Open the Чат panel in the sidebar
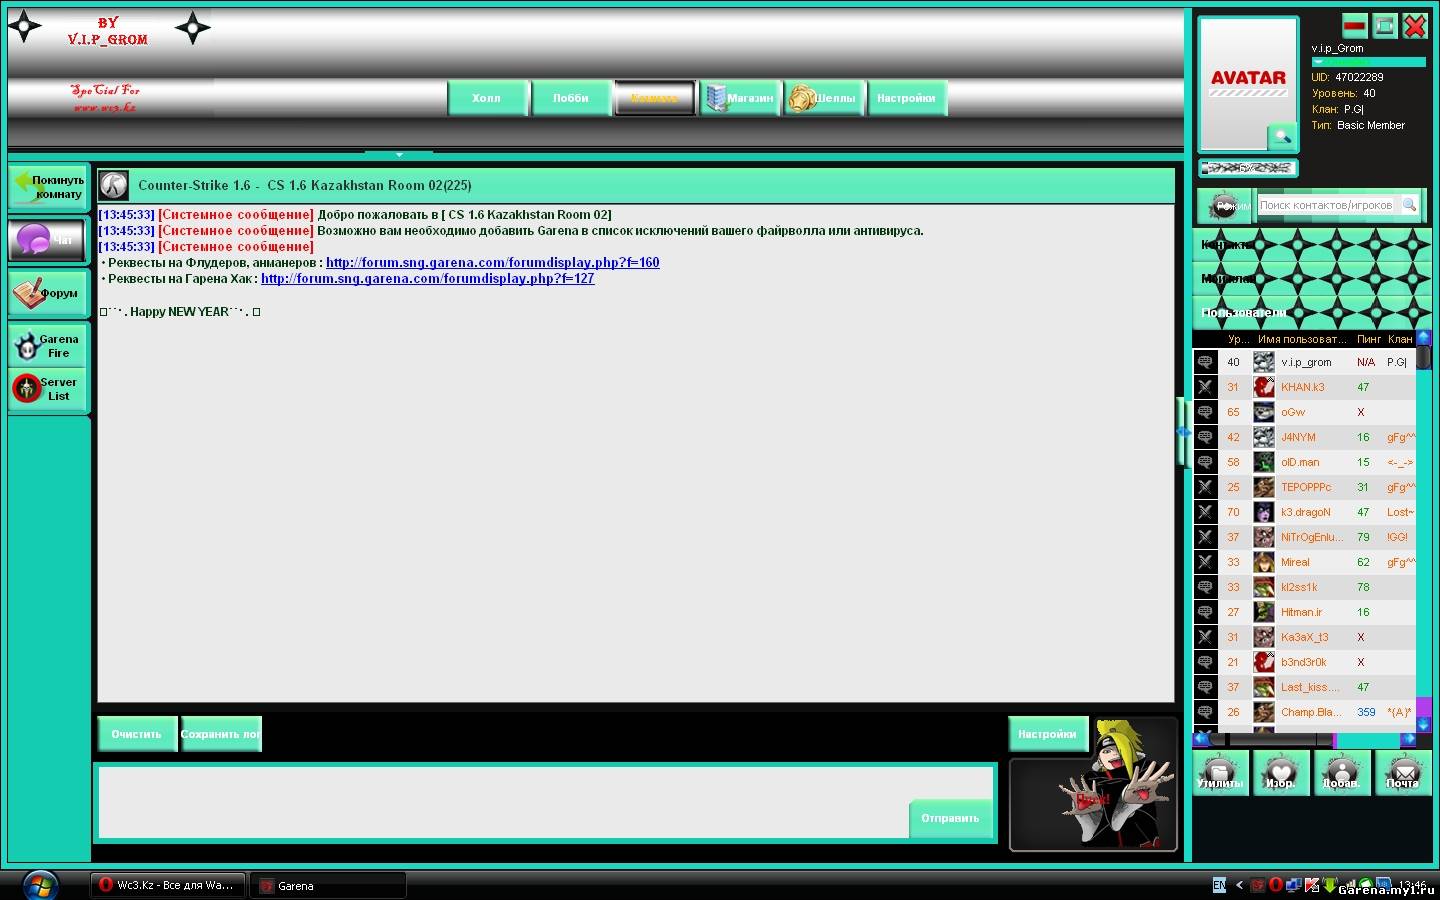1440x900 pixels. coord(48,240)
